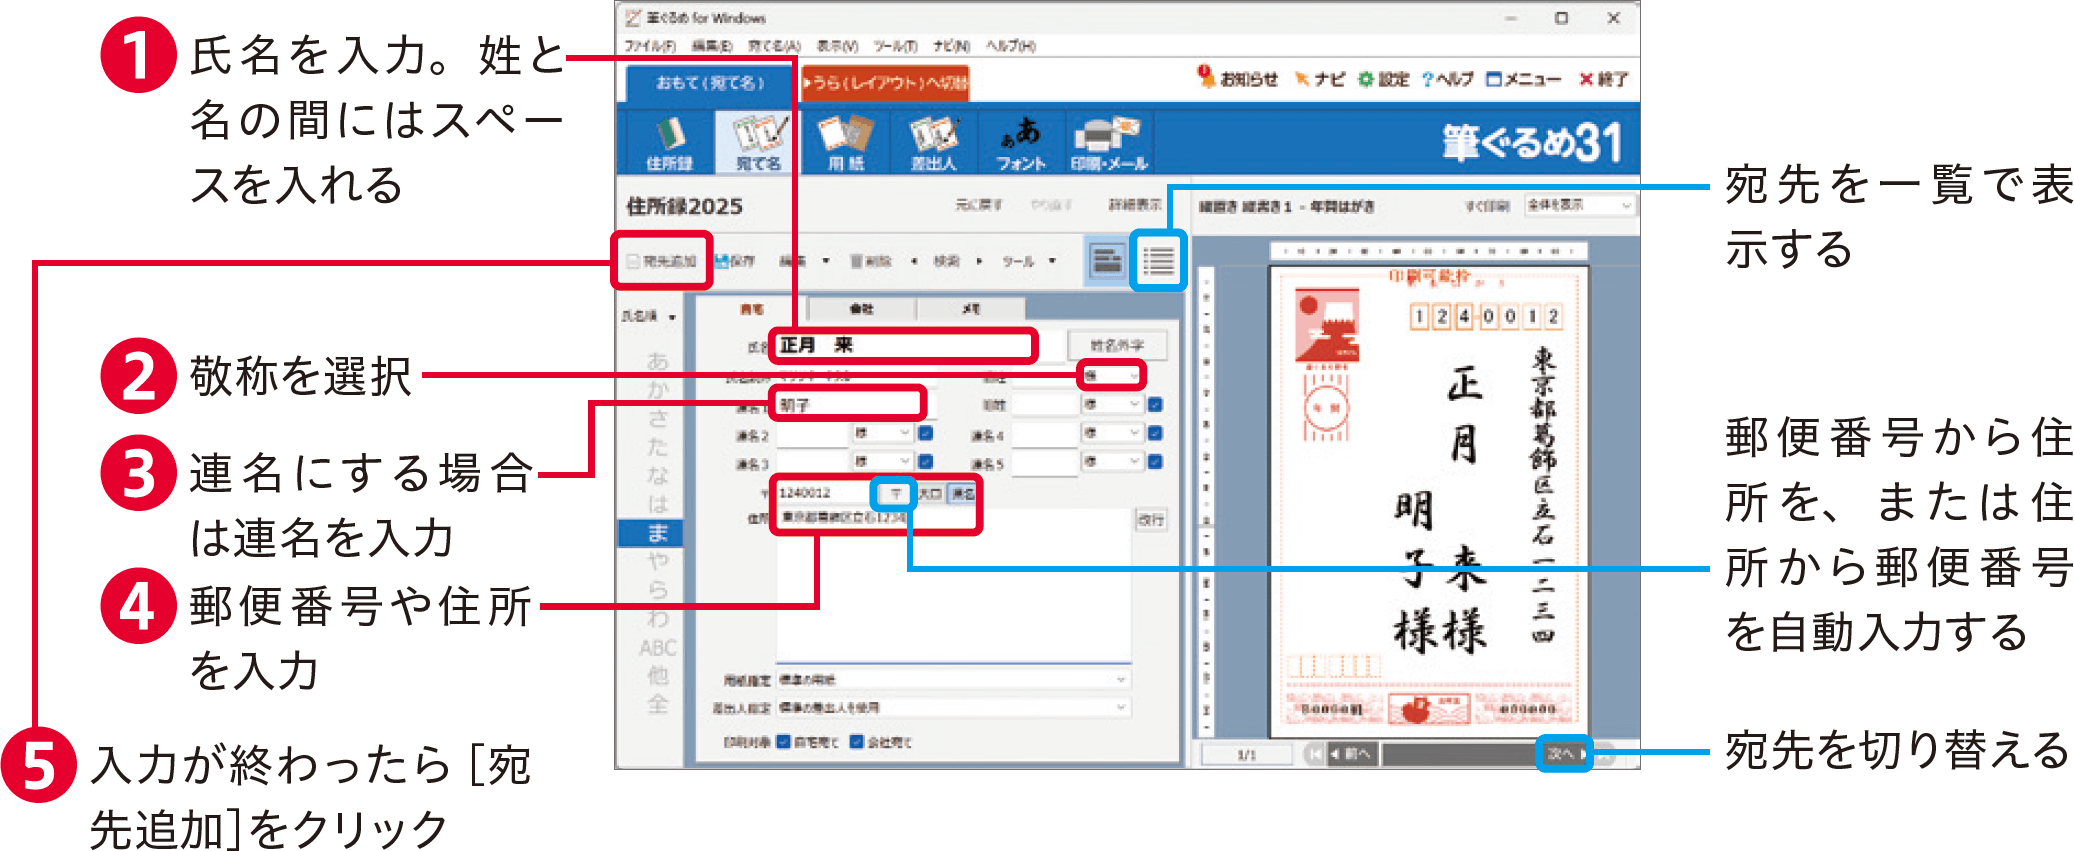Click the 宛先追加 add addressee button

661,261
